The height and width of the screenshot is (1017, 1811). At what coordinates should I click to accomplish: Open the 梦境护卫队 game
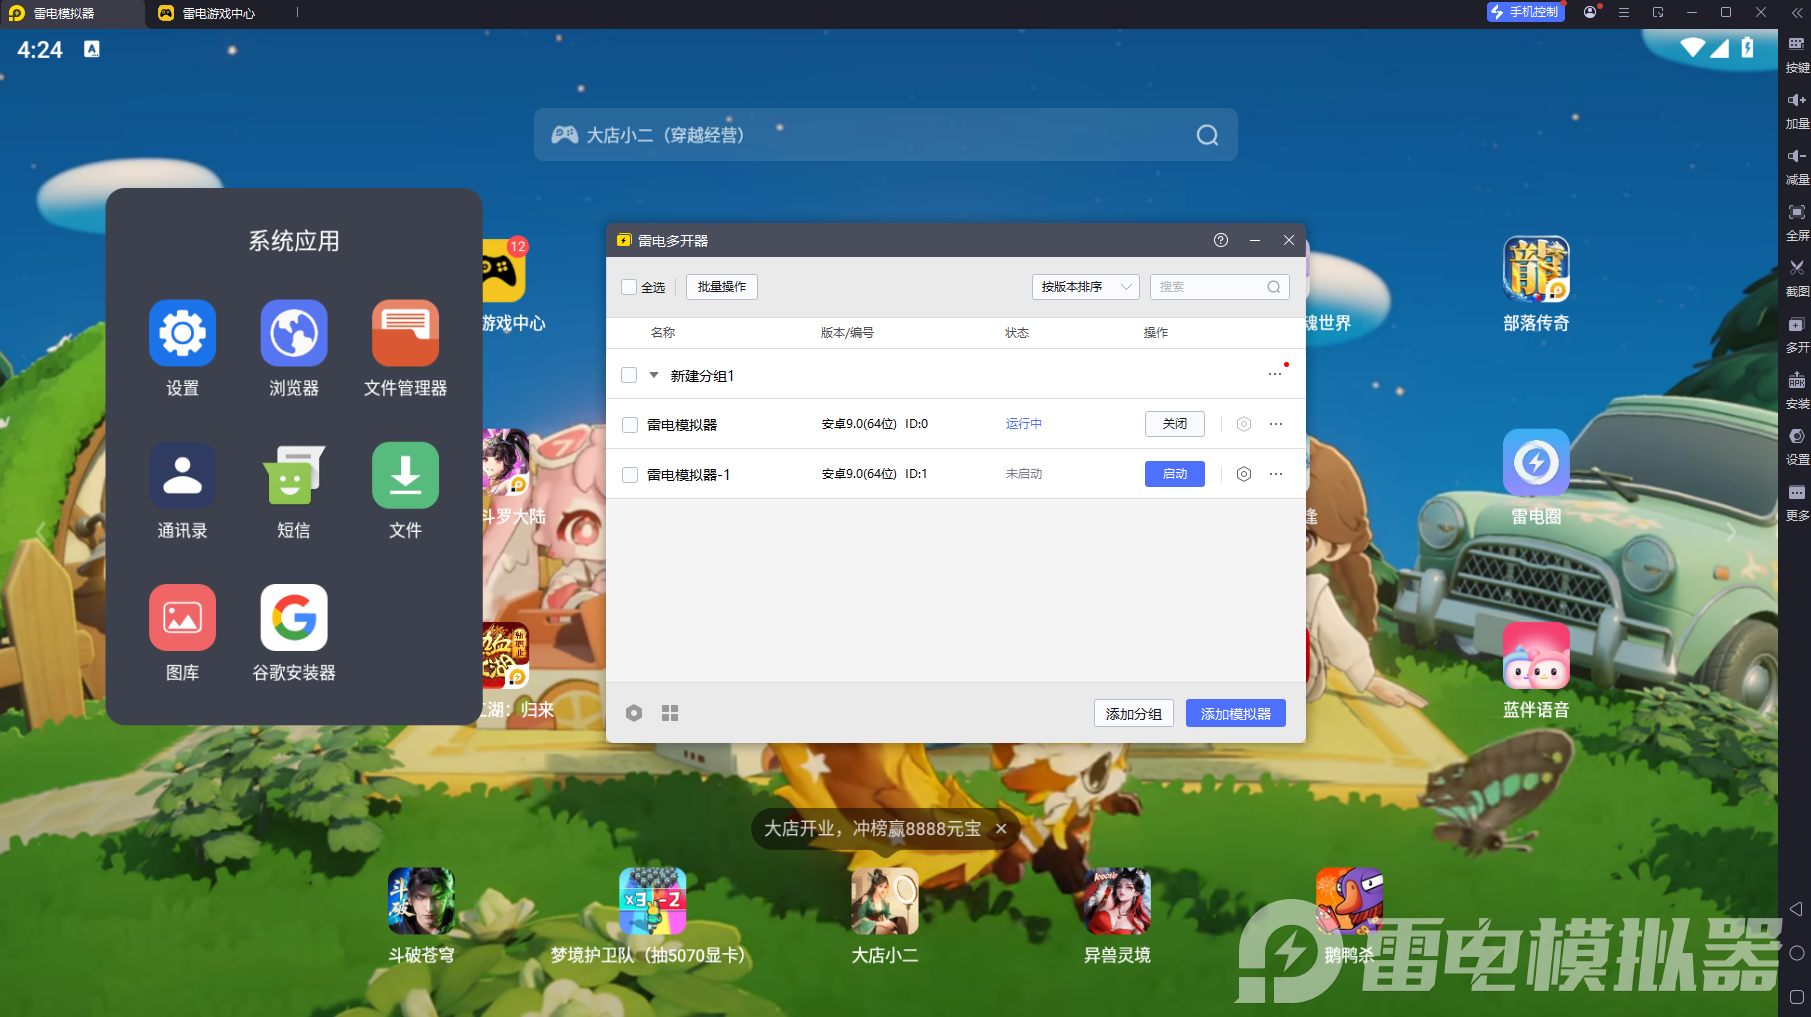(652, 900)
